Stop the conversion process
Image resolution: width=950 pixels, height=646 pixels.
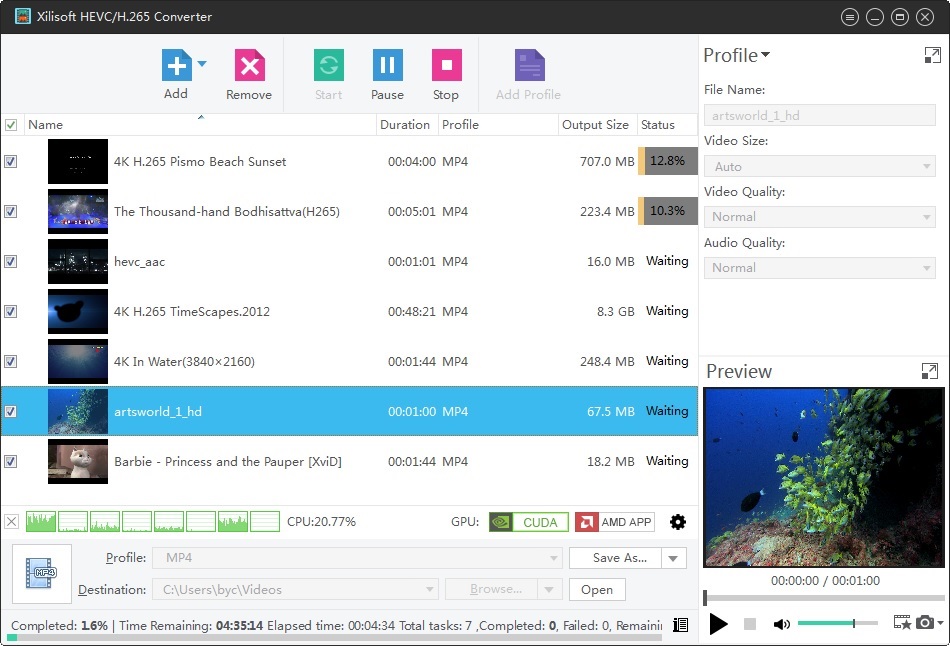click(x=445, y=67)
